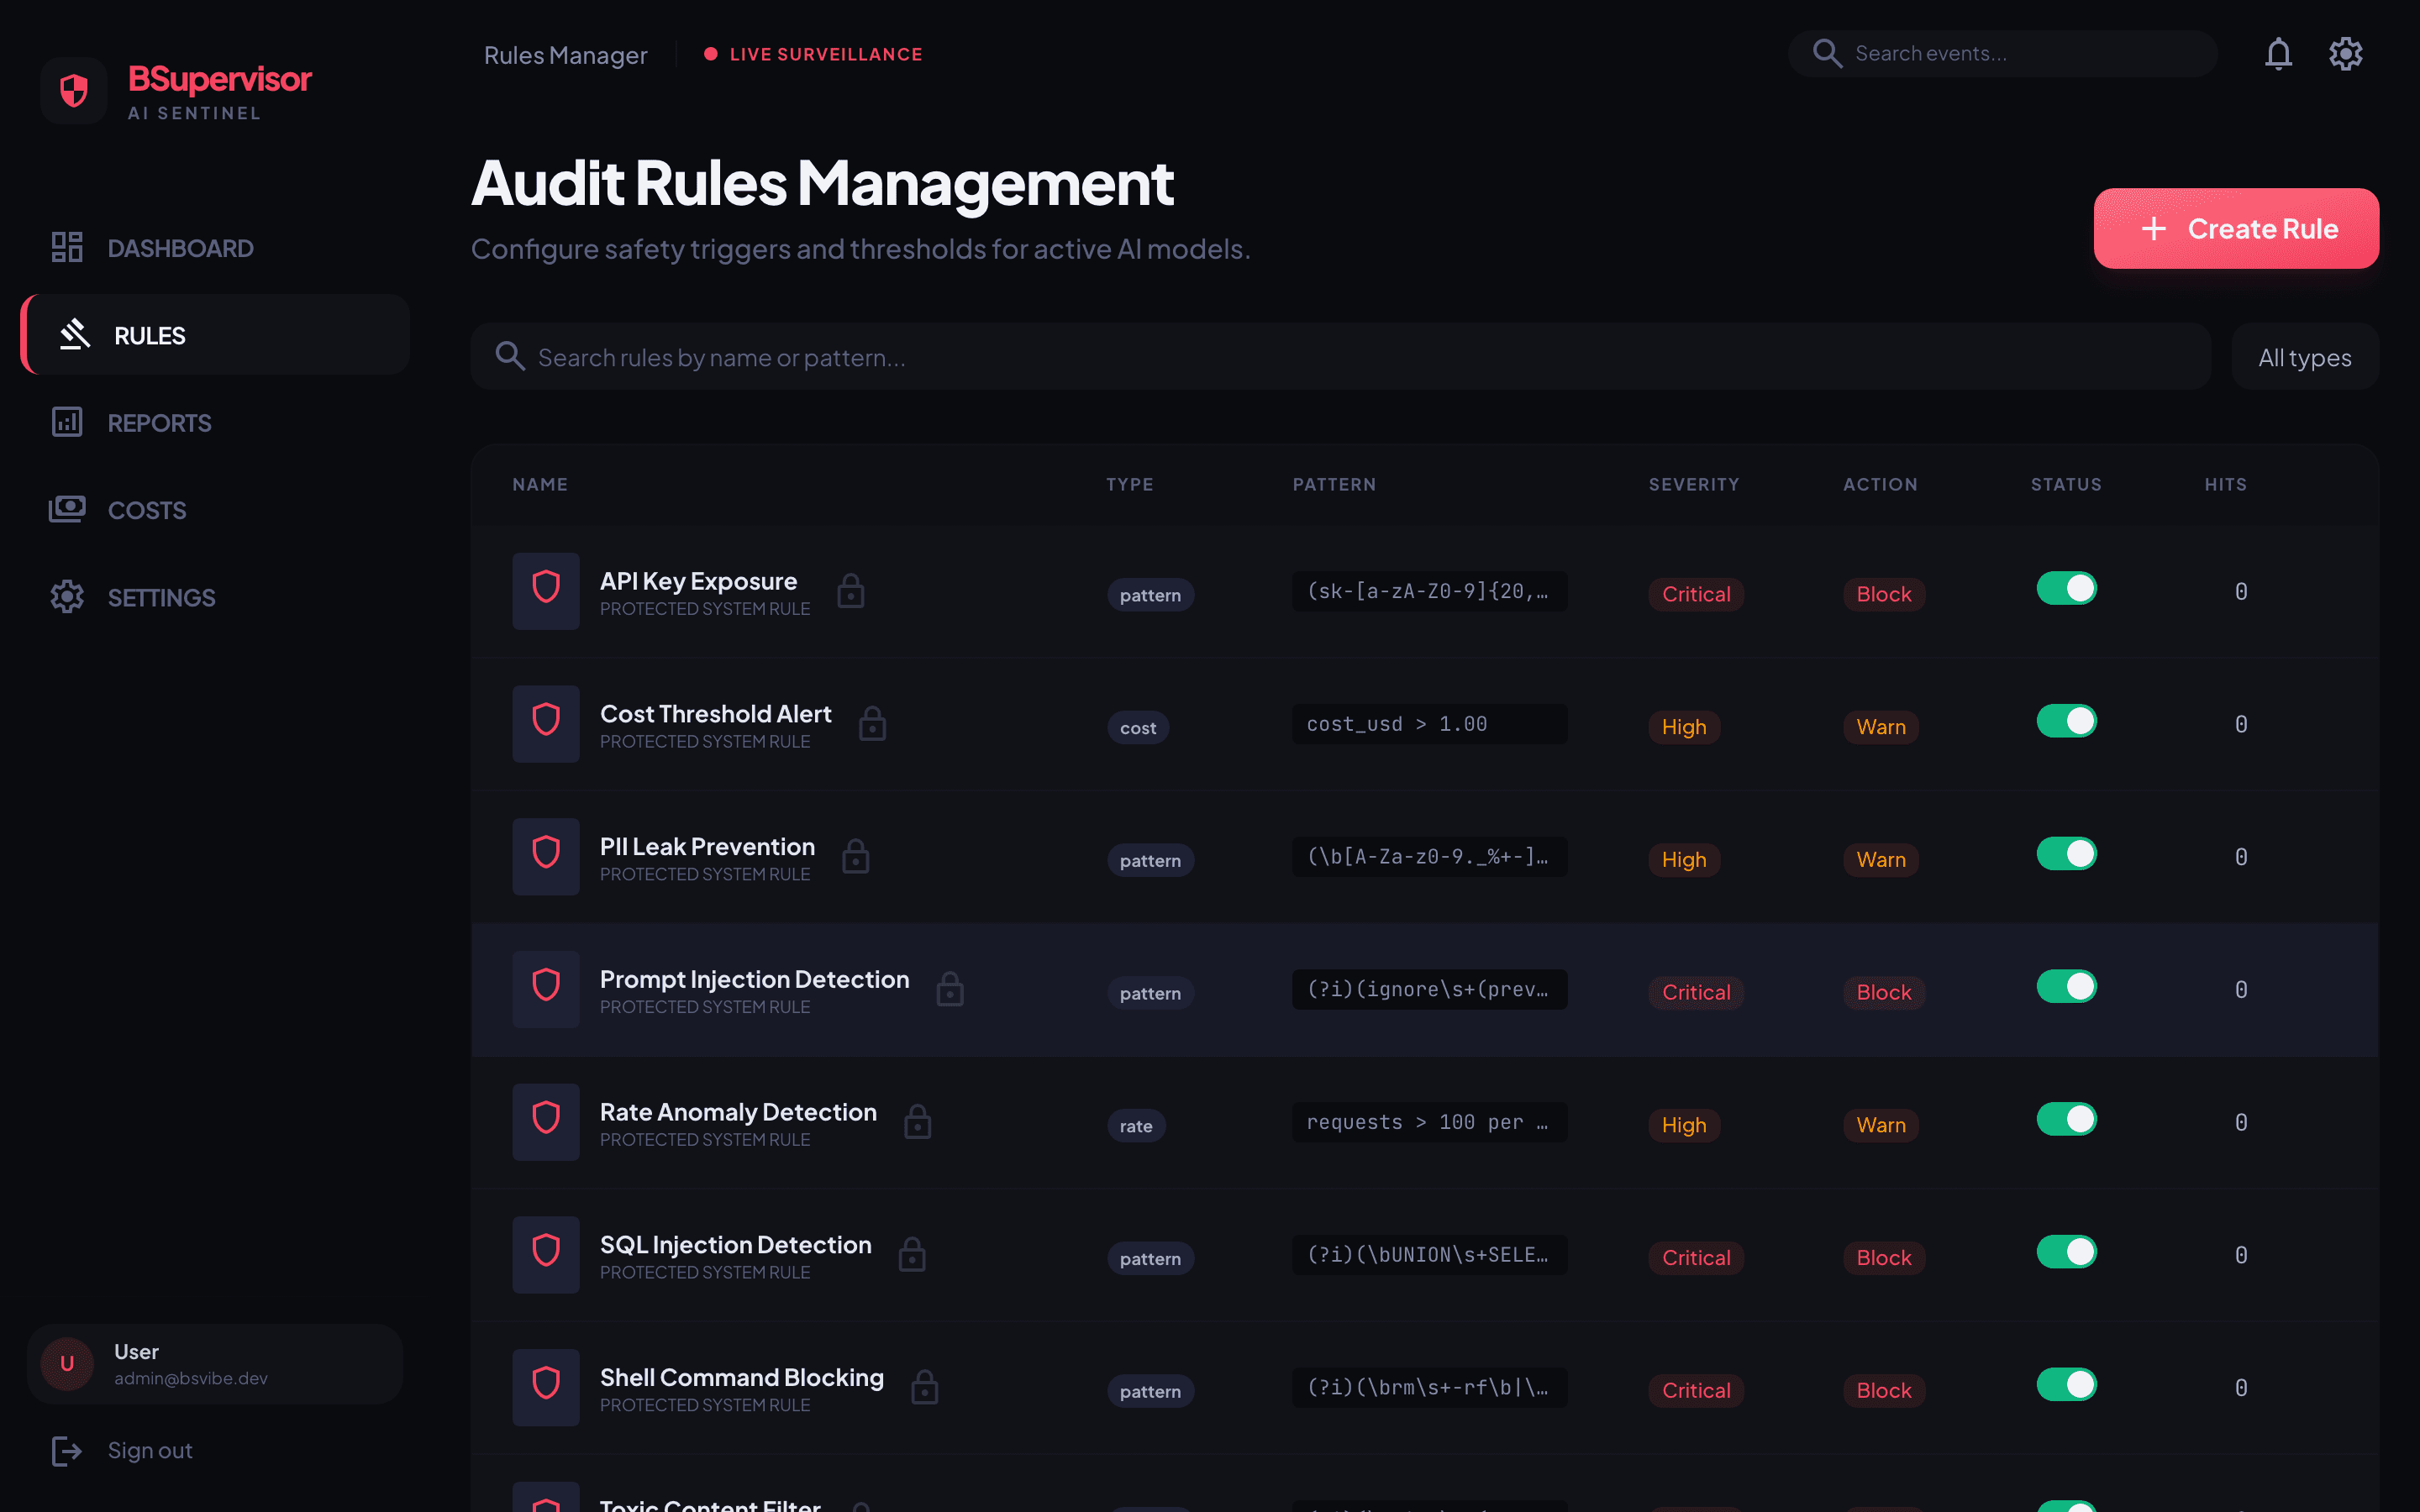
Task: Open the notifications bell
Action: [2278, 54]
